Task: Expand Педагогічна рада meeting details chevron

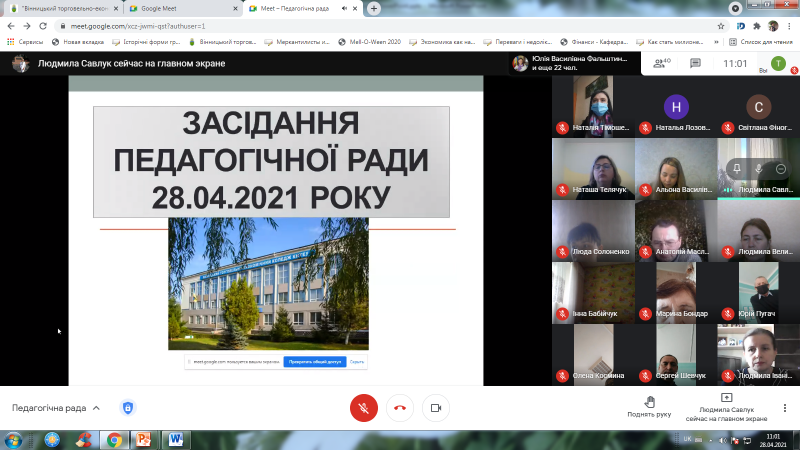Action: tap(96, 408)
